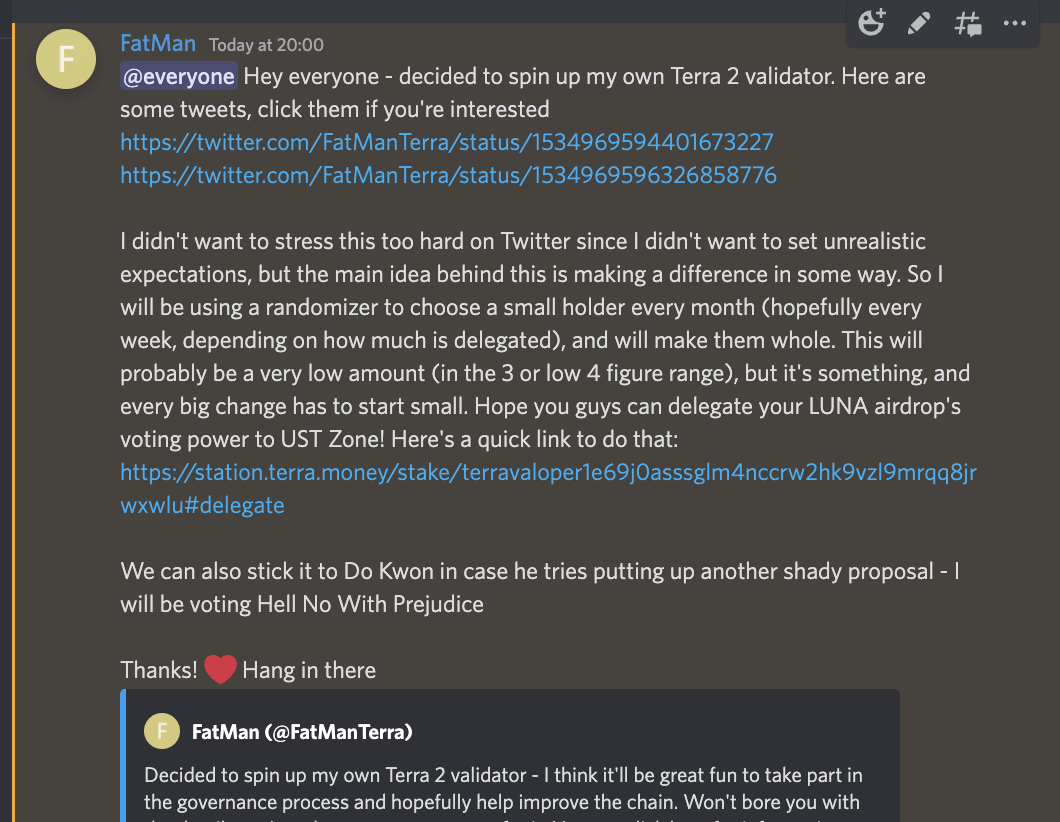Open the Terra Station delegate link

click(550, 472)
